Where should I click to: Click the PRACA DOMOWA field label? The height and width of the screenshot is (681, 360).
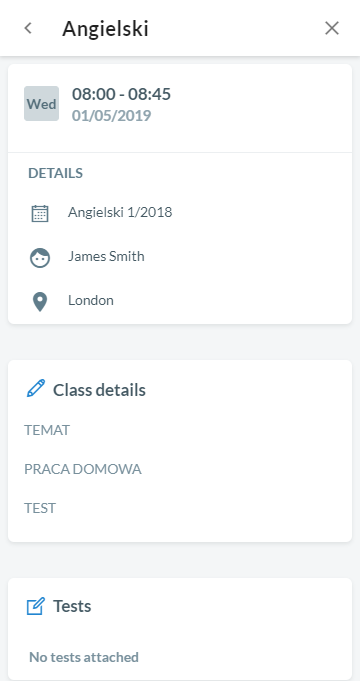pos(83,469)
